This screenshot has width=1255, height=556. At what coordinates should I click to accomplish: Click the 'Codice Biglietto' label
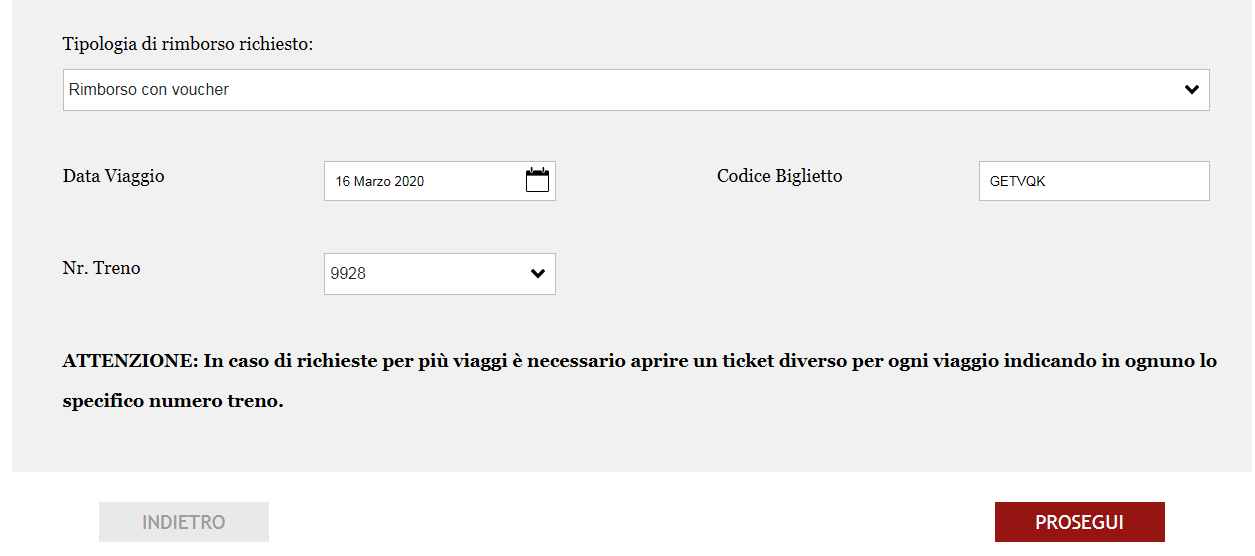point(779,176)
